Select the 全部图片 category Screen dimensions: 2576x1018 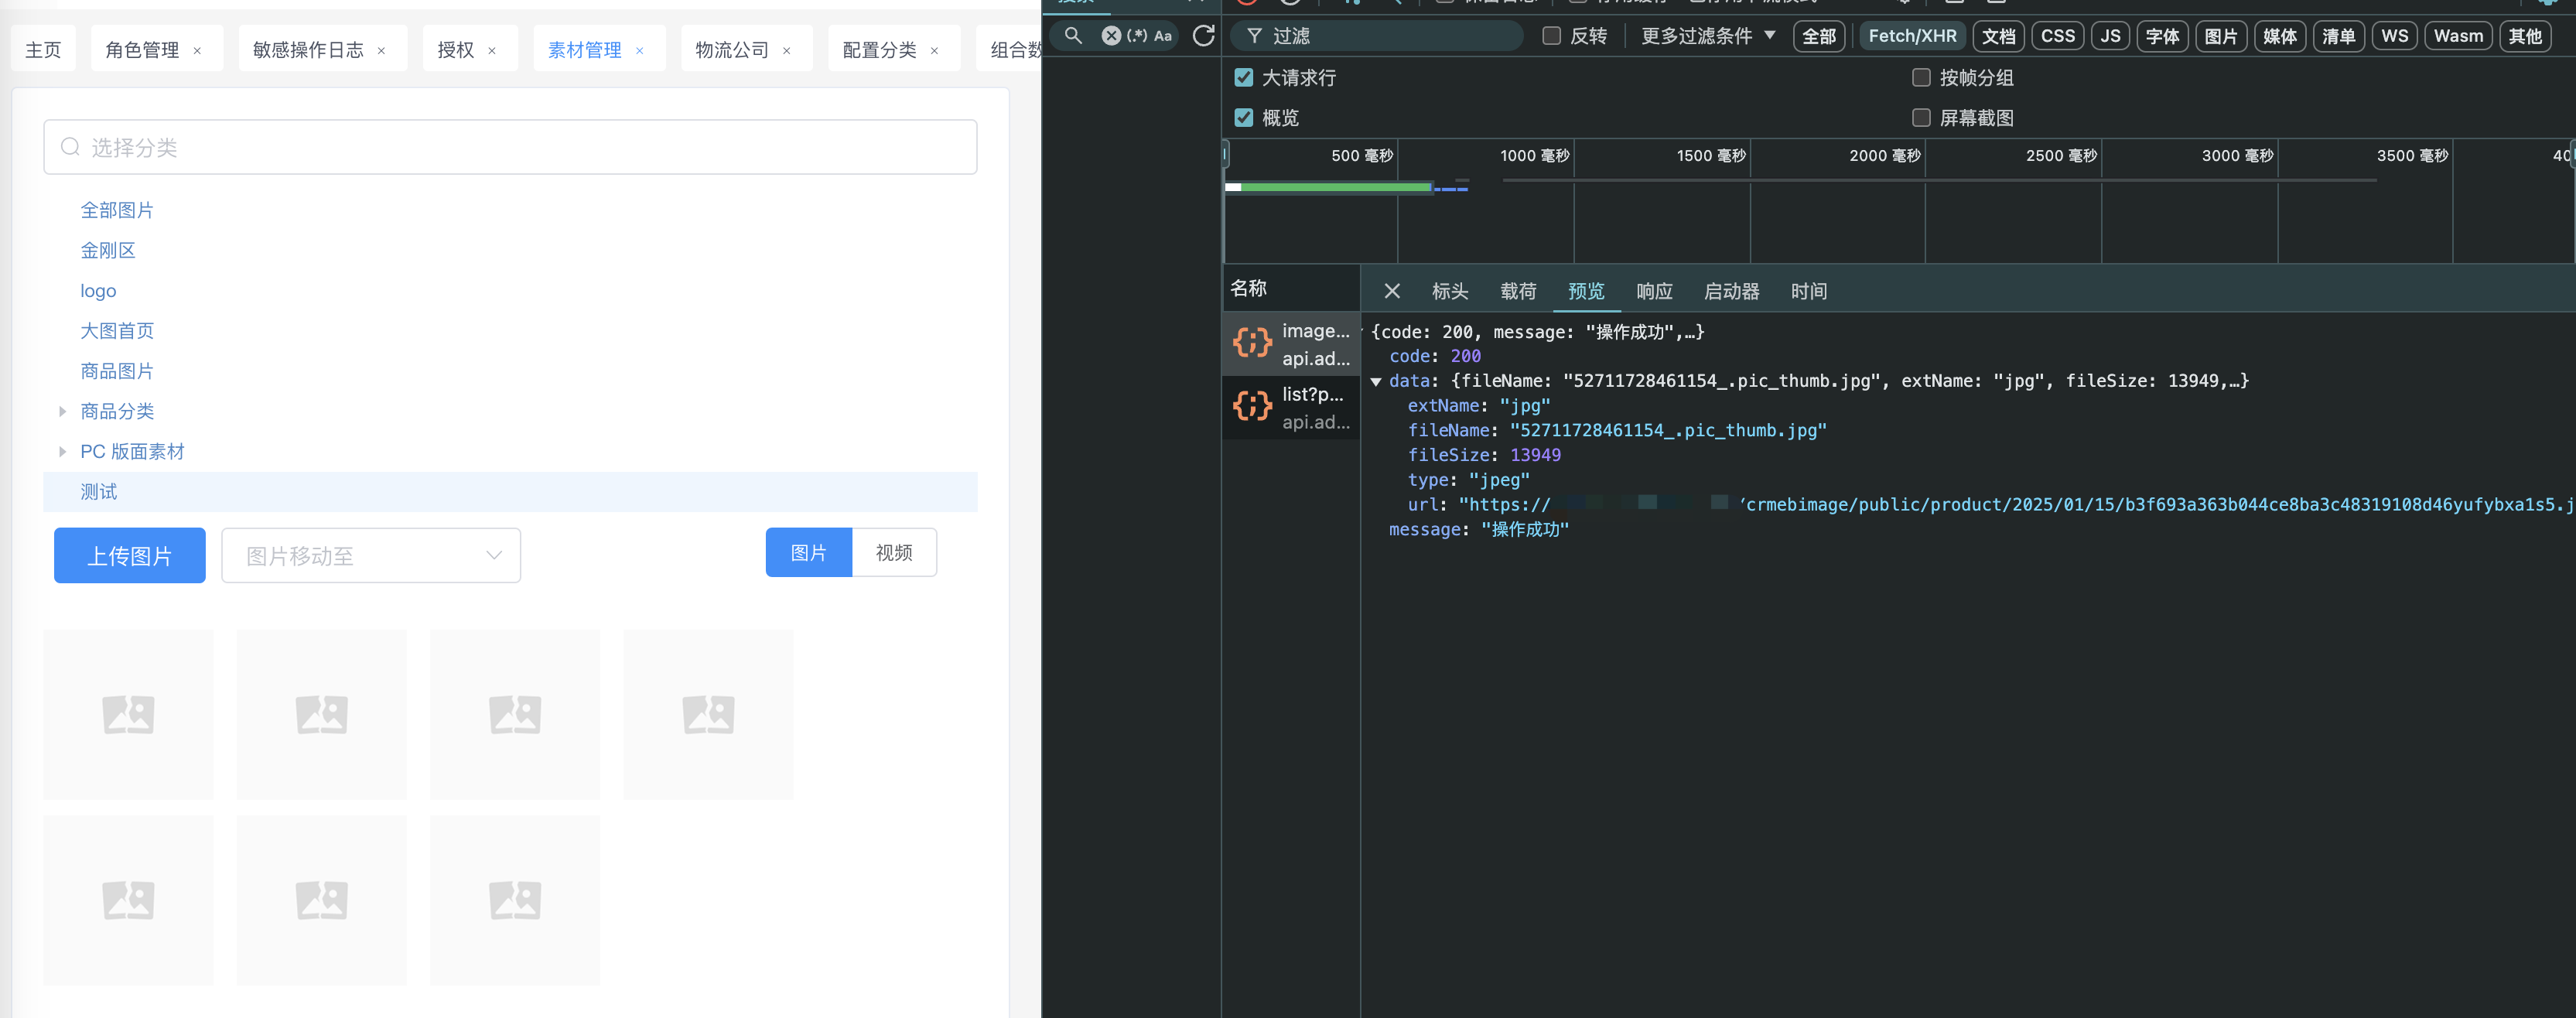click(117, 210)
